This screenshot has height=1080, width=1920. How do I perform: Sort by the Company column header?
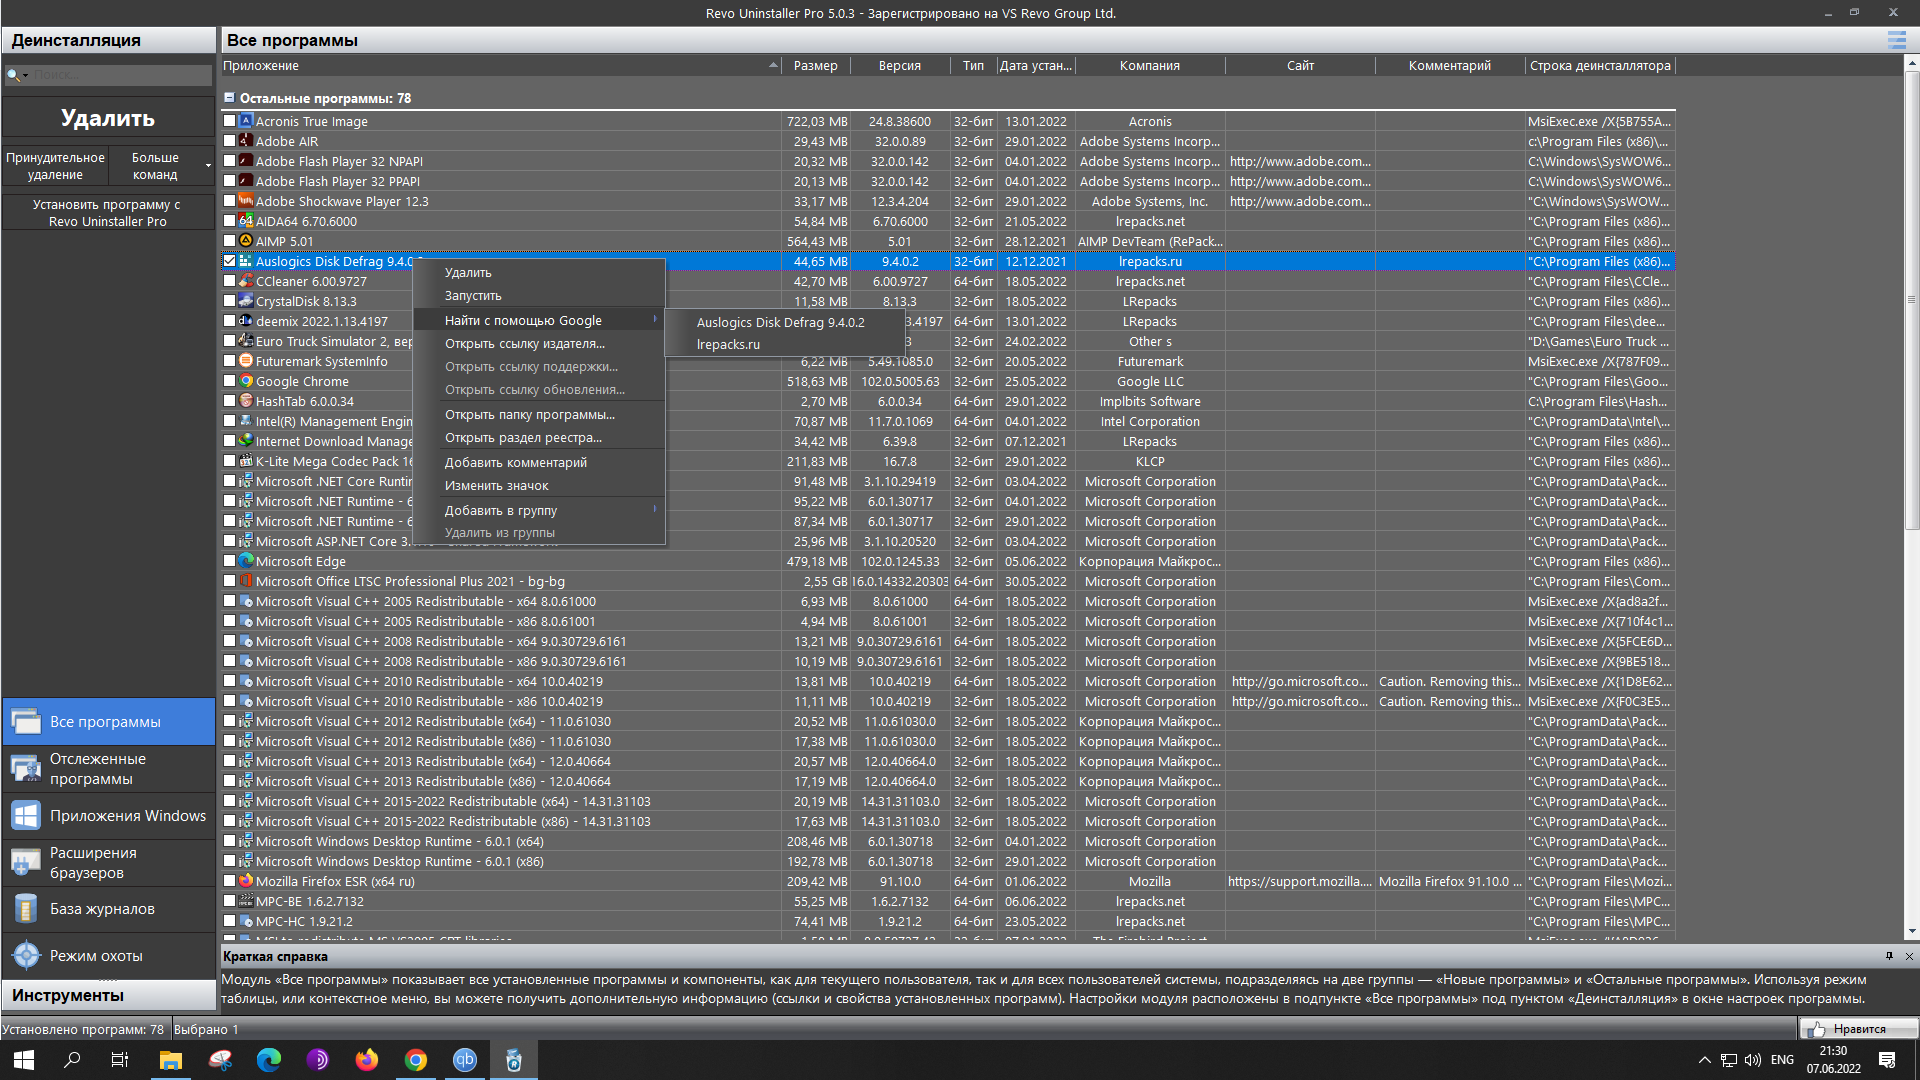click(x=1150, y=65)
